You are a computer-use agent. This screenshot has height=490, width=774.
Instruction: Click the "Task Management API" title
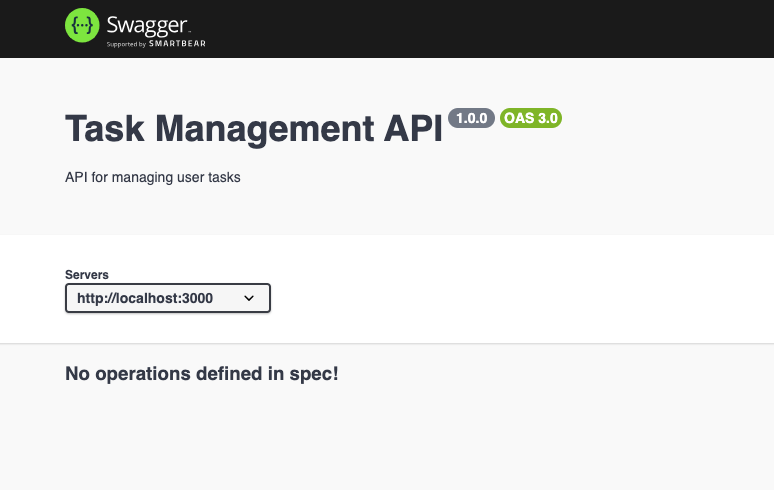(x=254, y=129)
